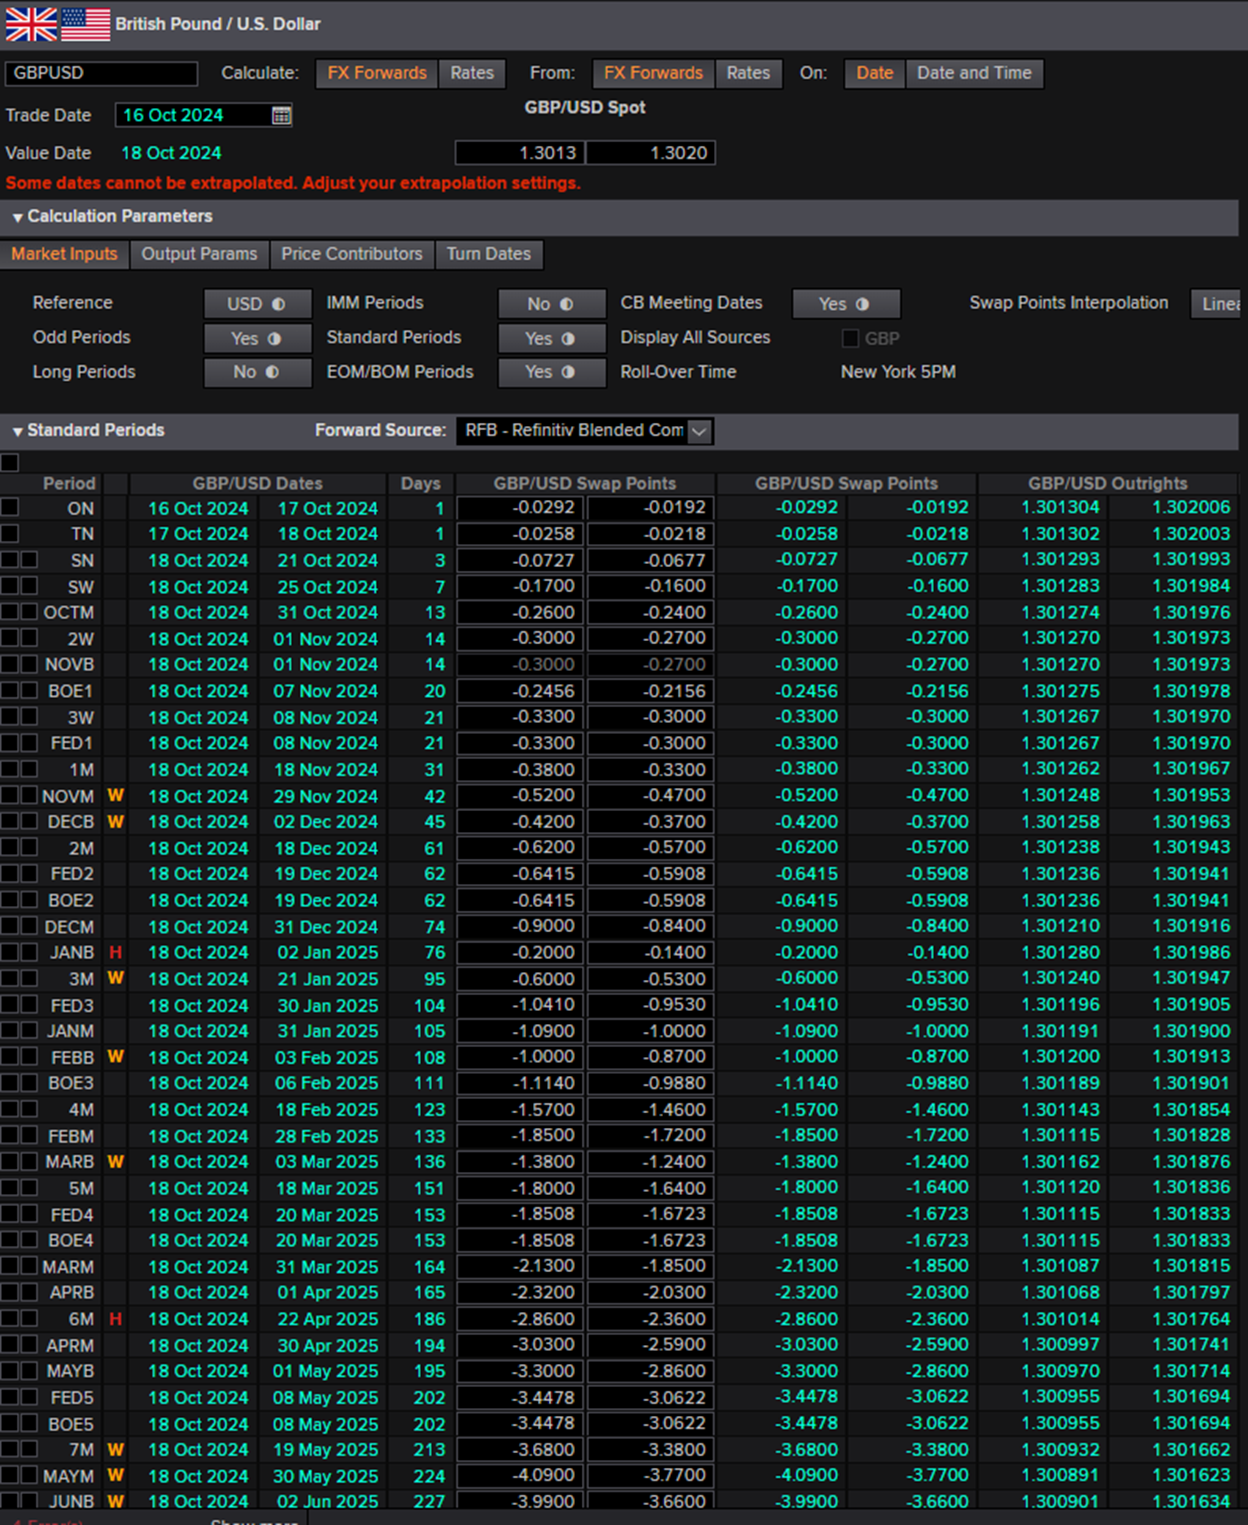Collapse the Calculation Parameters section
The image size is (1248, 1525).
click(18, 217)
